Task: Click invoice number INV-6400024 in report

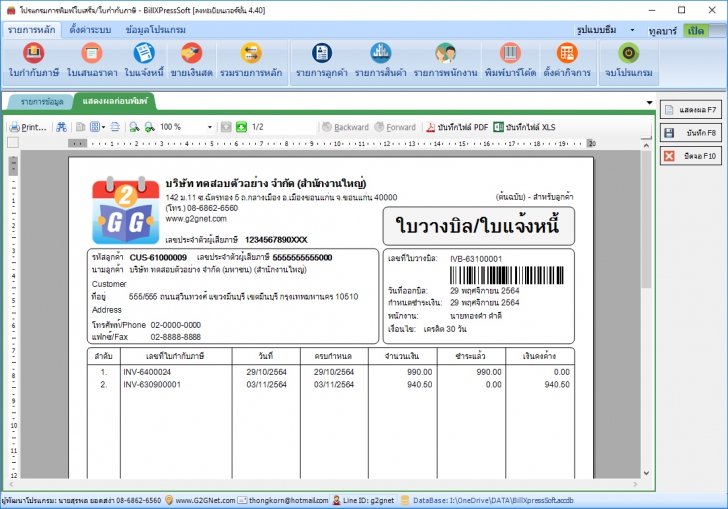Action: (147, 372)
